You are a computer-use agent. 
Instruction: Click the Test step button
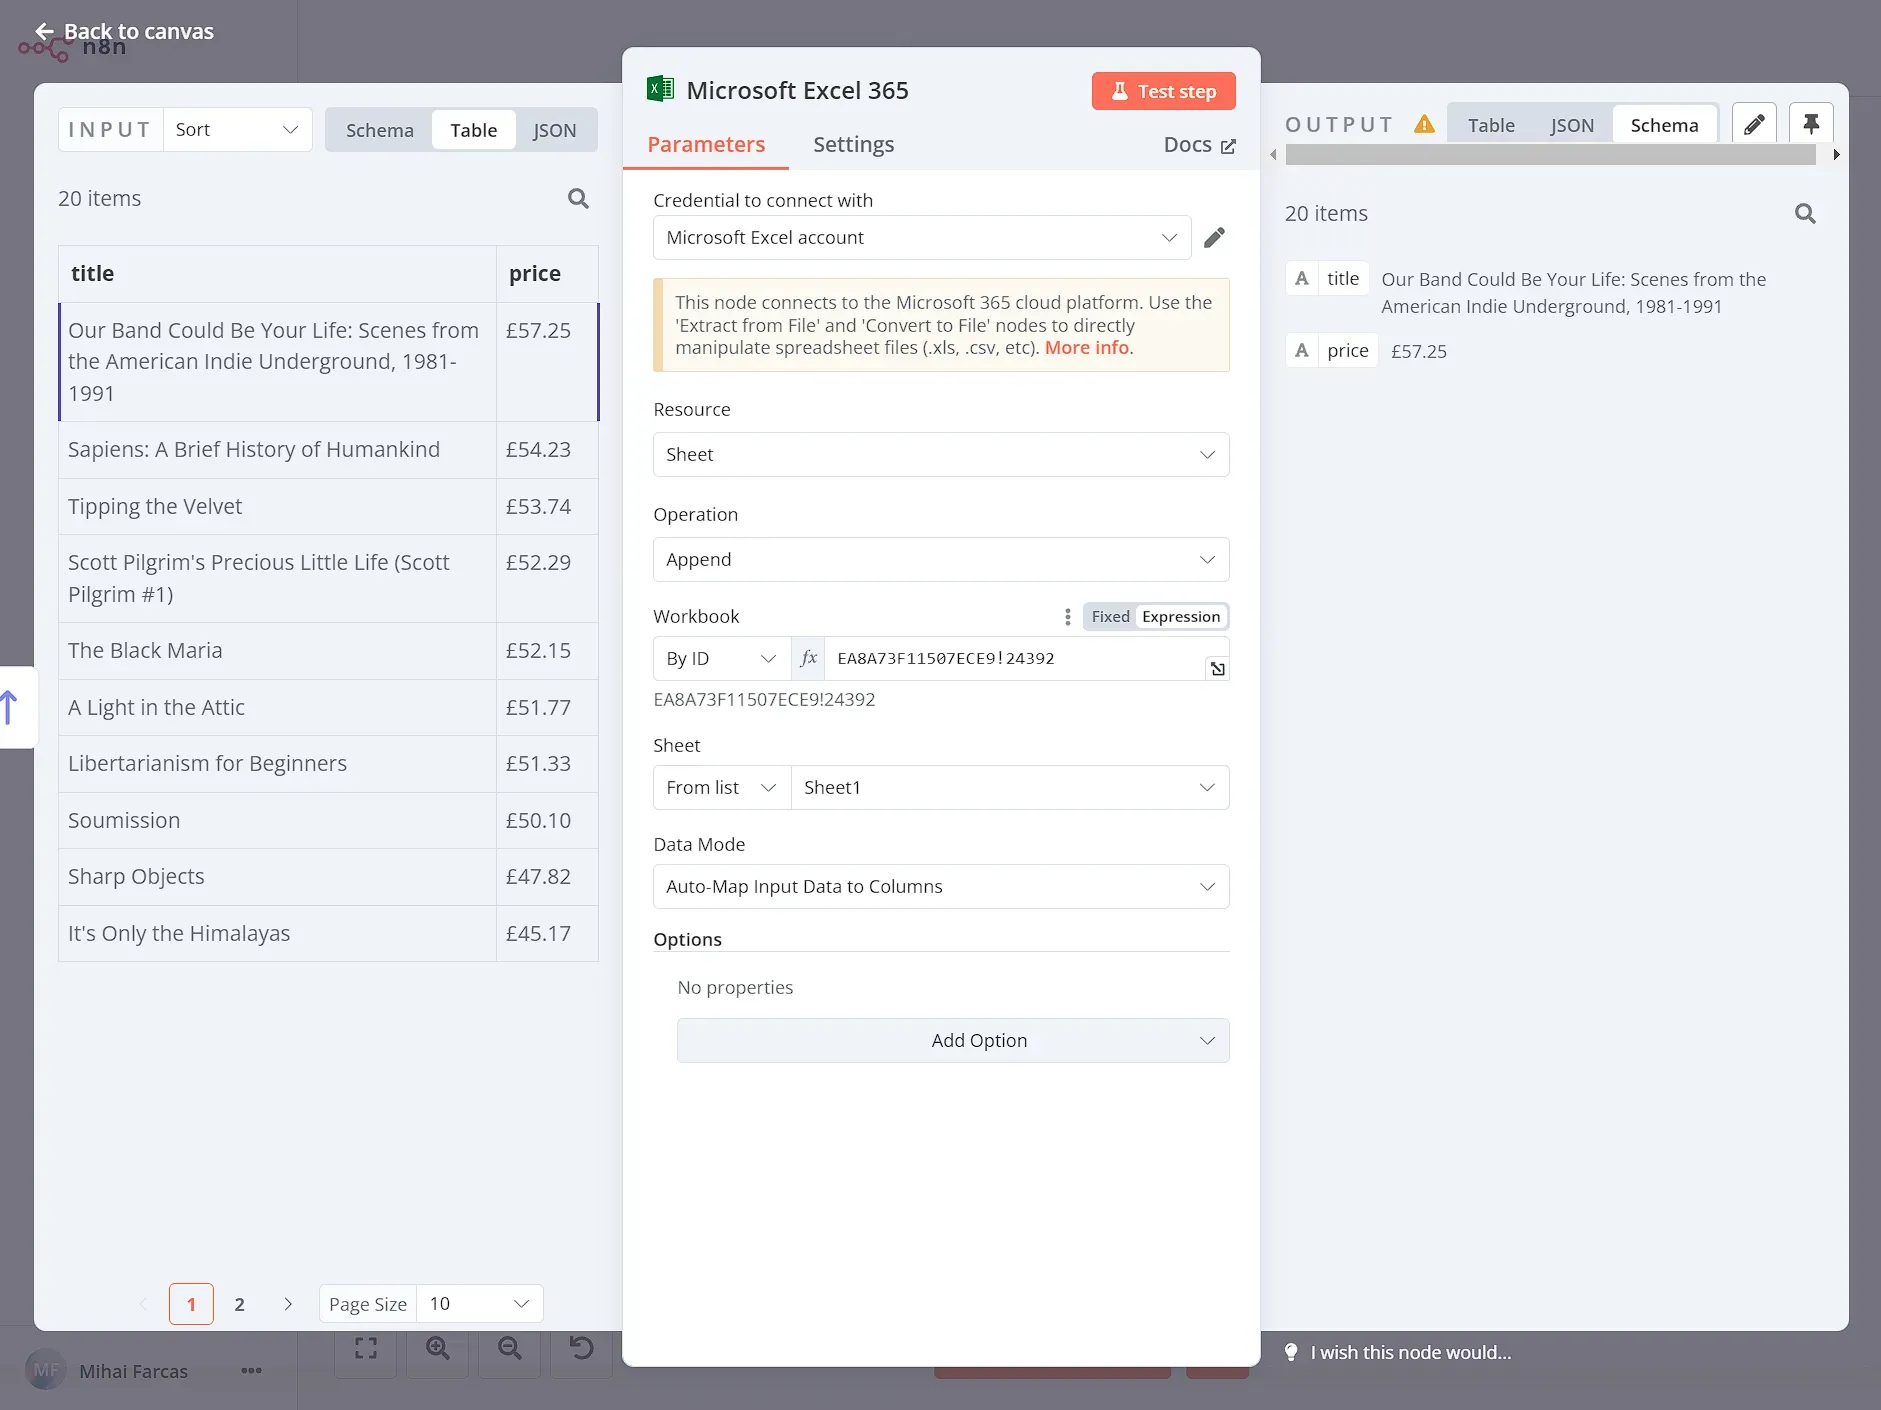pos(1164,91)
